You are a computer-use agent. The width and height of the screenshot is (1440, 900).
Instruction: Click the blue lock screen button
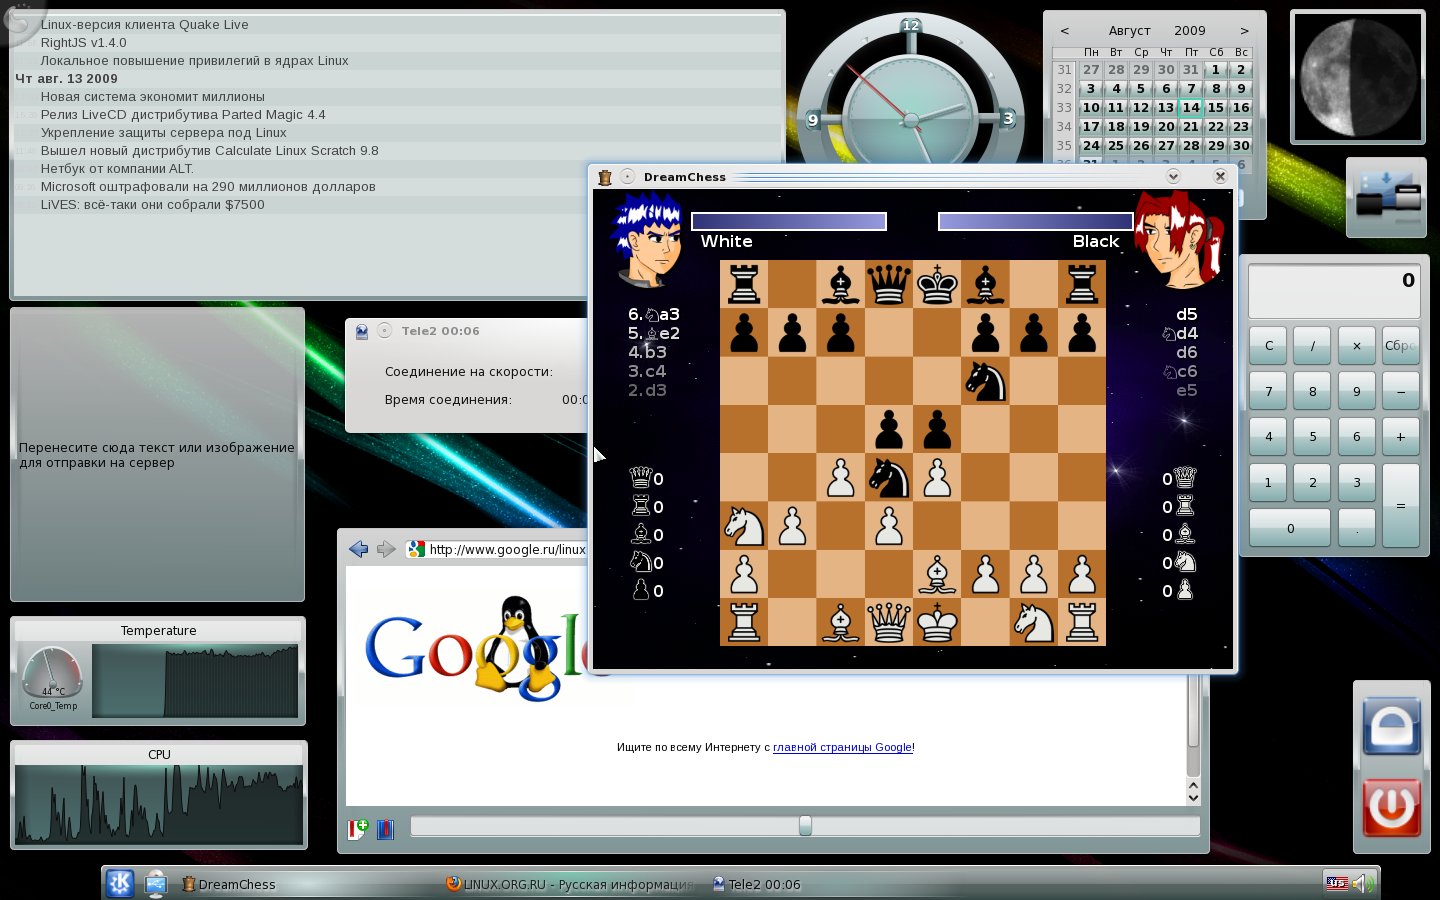click(1391, 725)
